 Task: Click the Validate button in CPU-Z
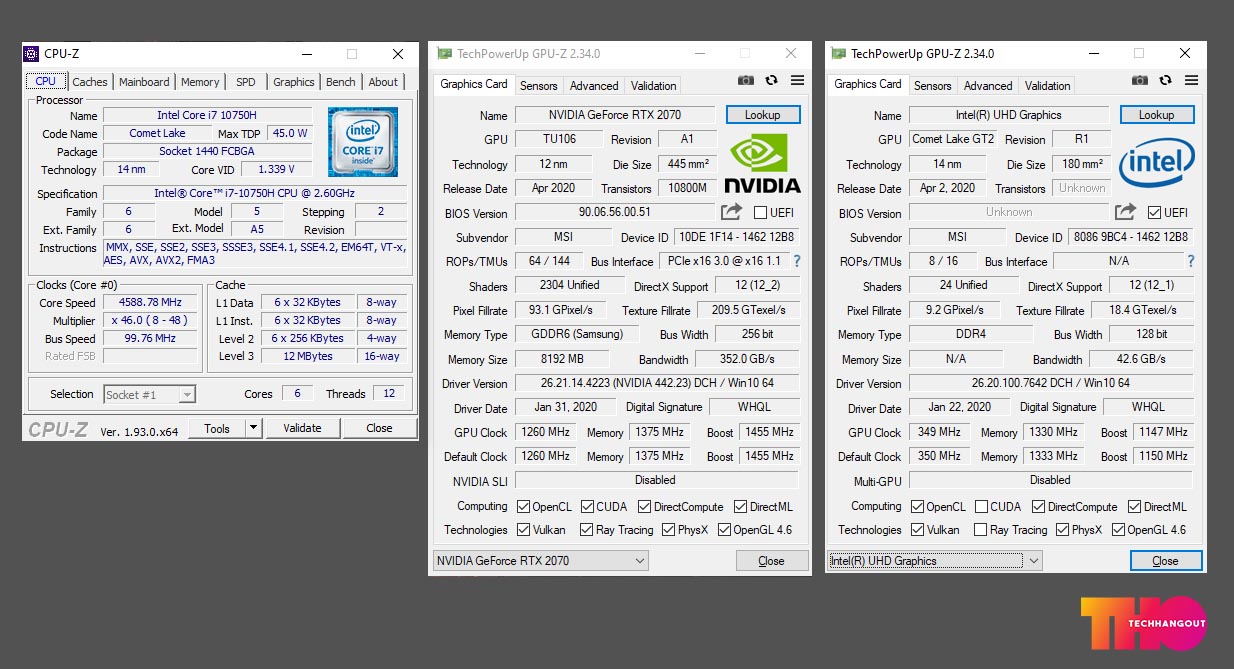click(302, 428)
